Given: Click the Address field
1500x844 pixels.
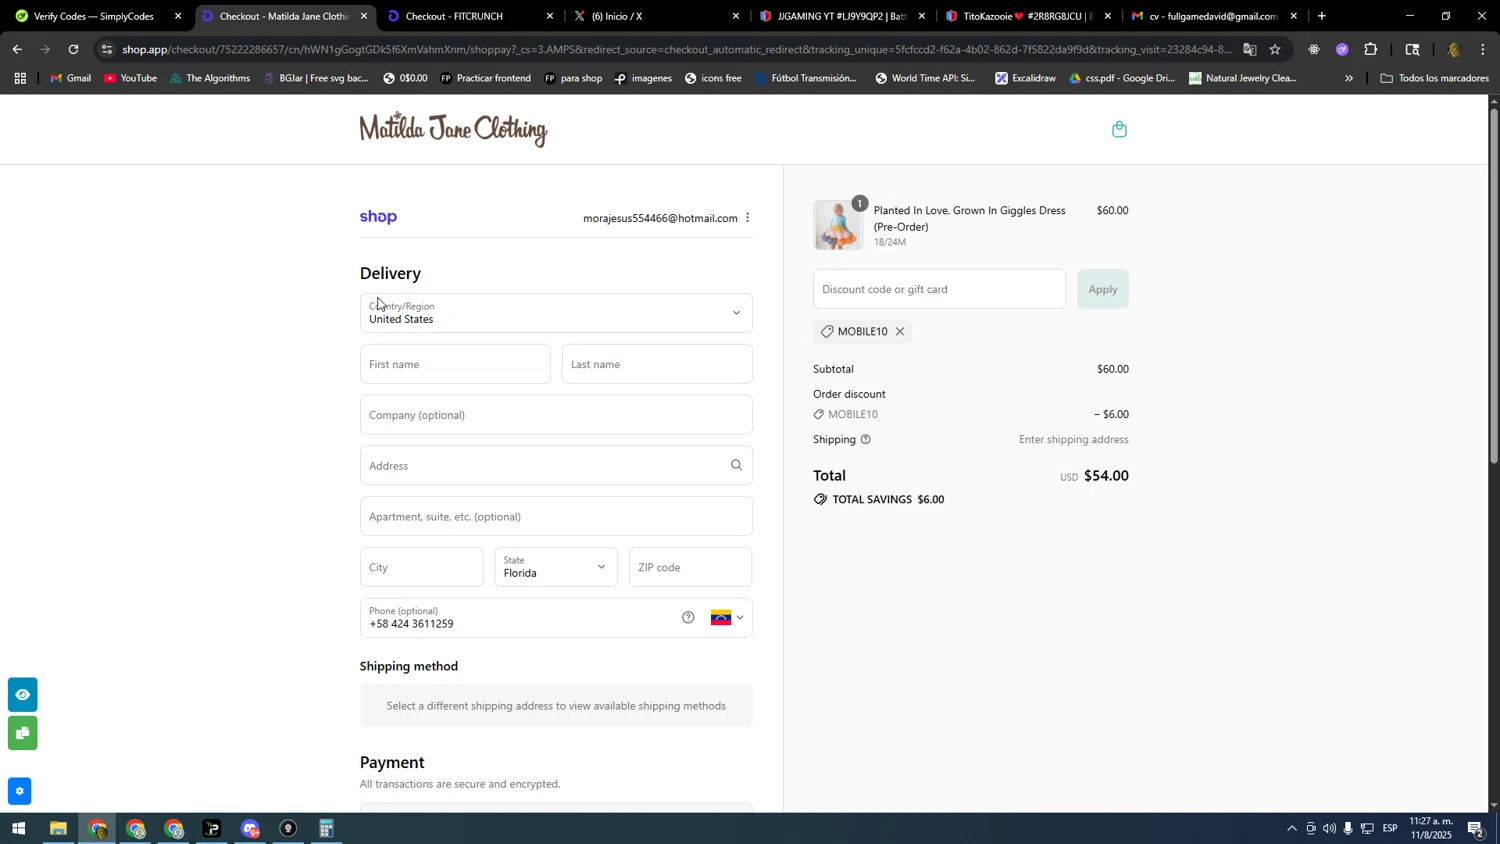Looking at the screenshot, I should click(556, 466).
